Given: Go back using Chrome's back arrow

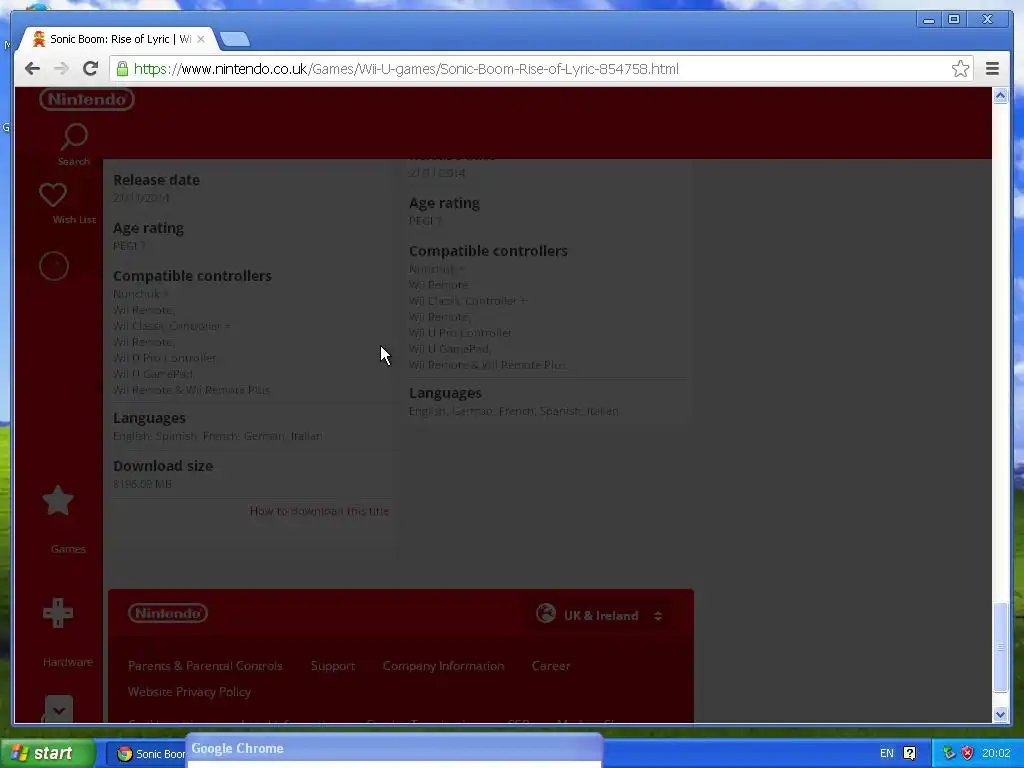Looking at the screenshot, I should [x=32, y=69].
